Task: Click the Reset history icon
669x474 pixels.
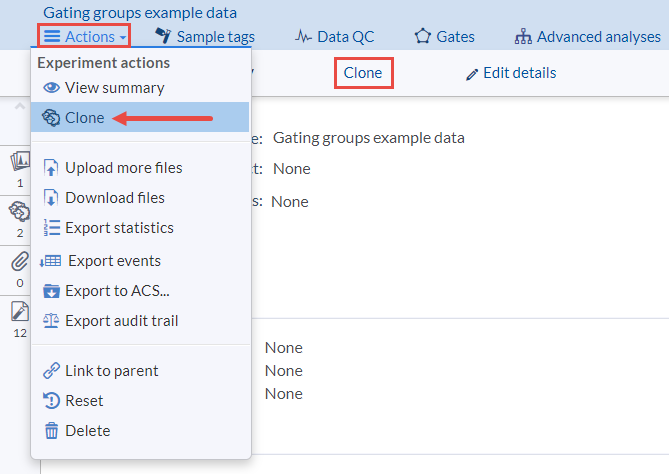Action: click(52, 401)
